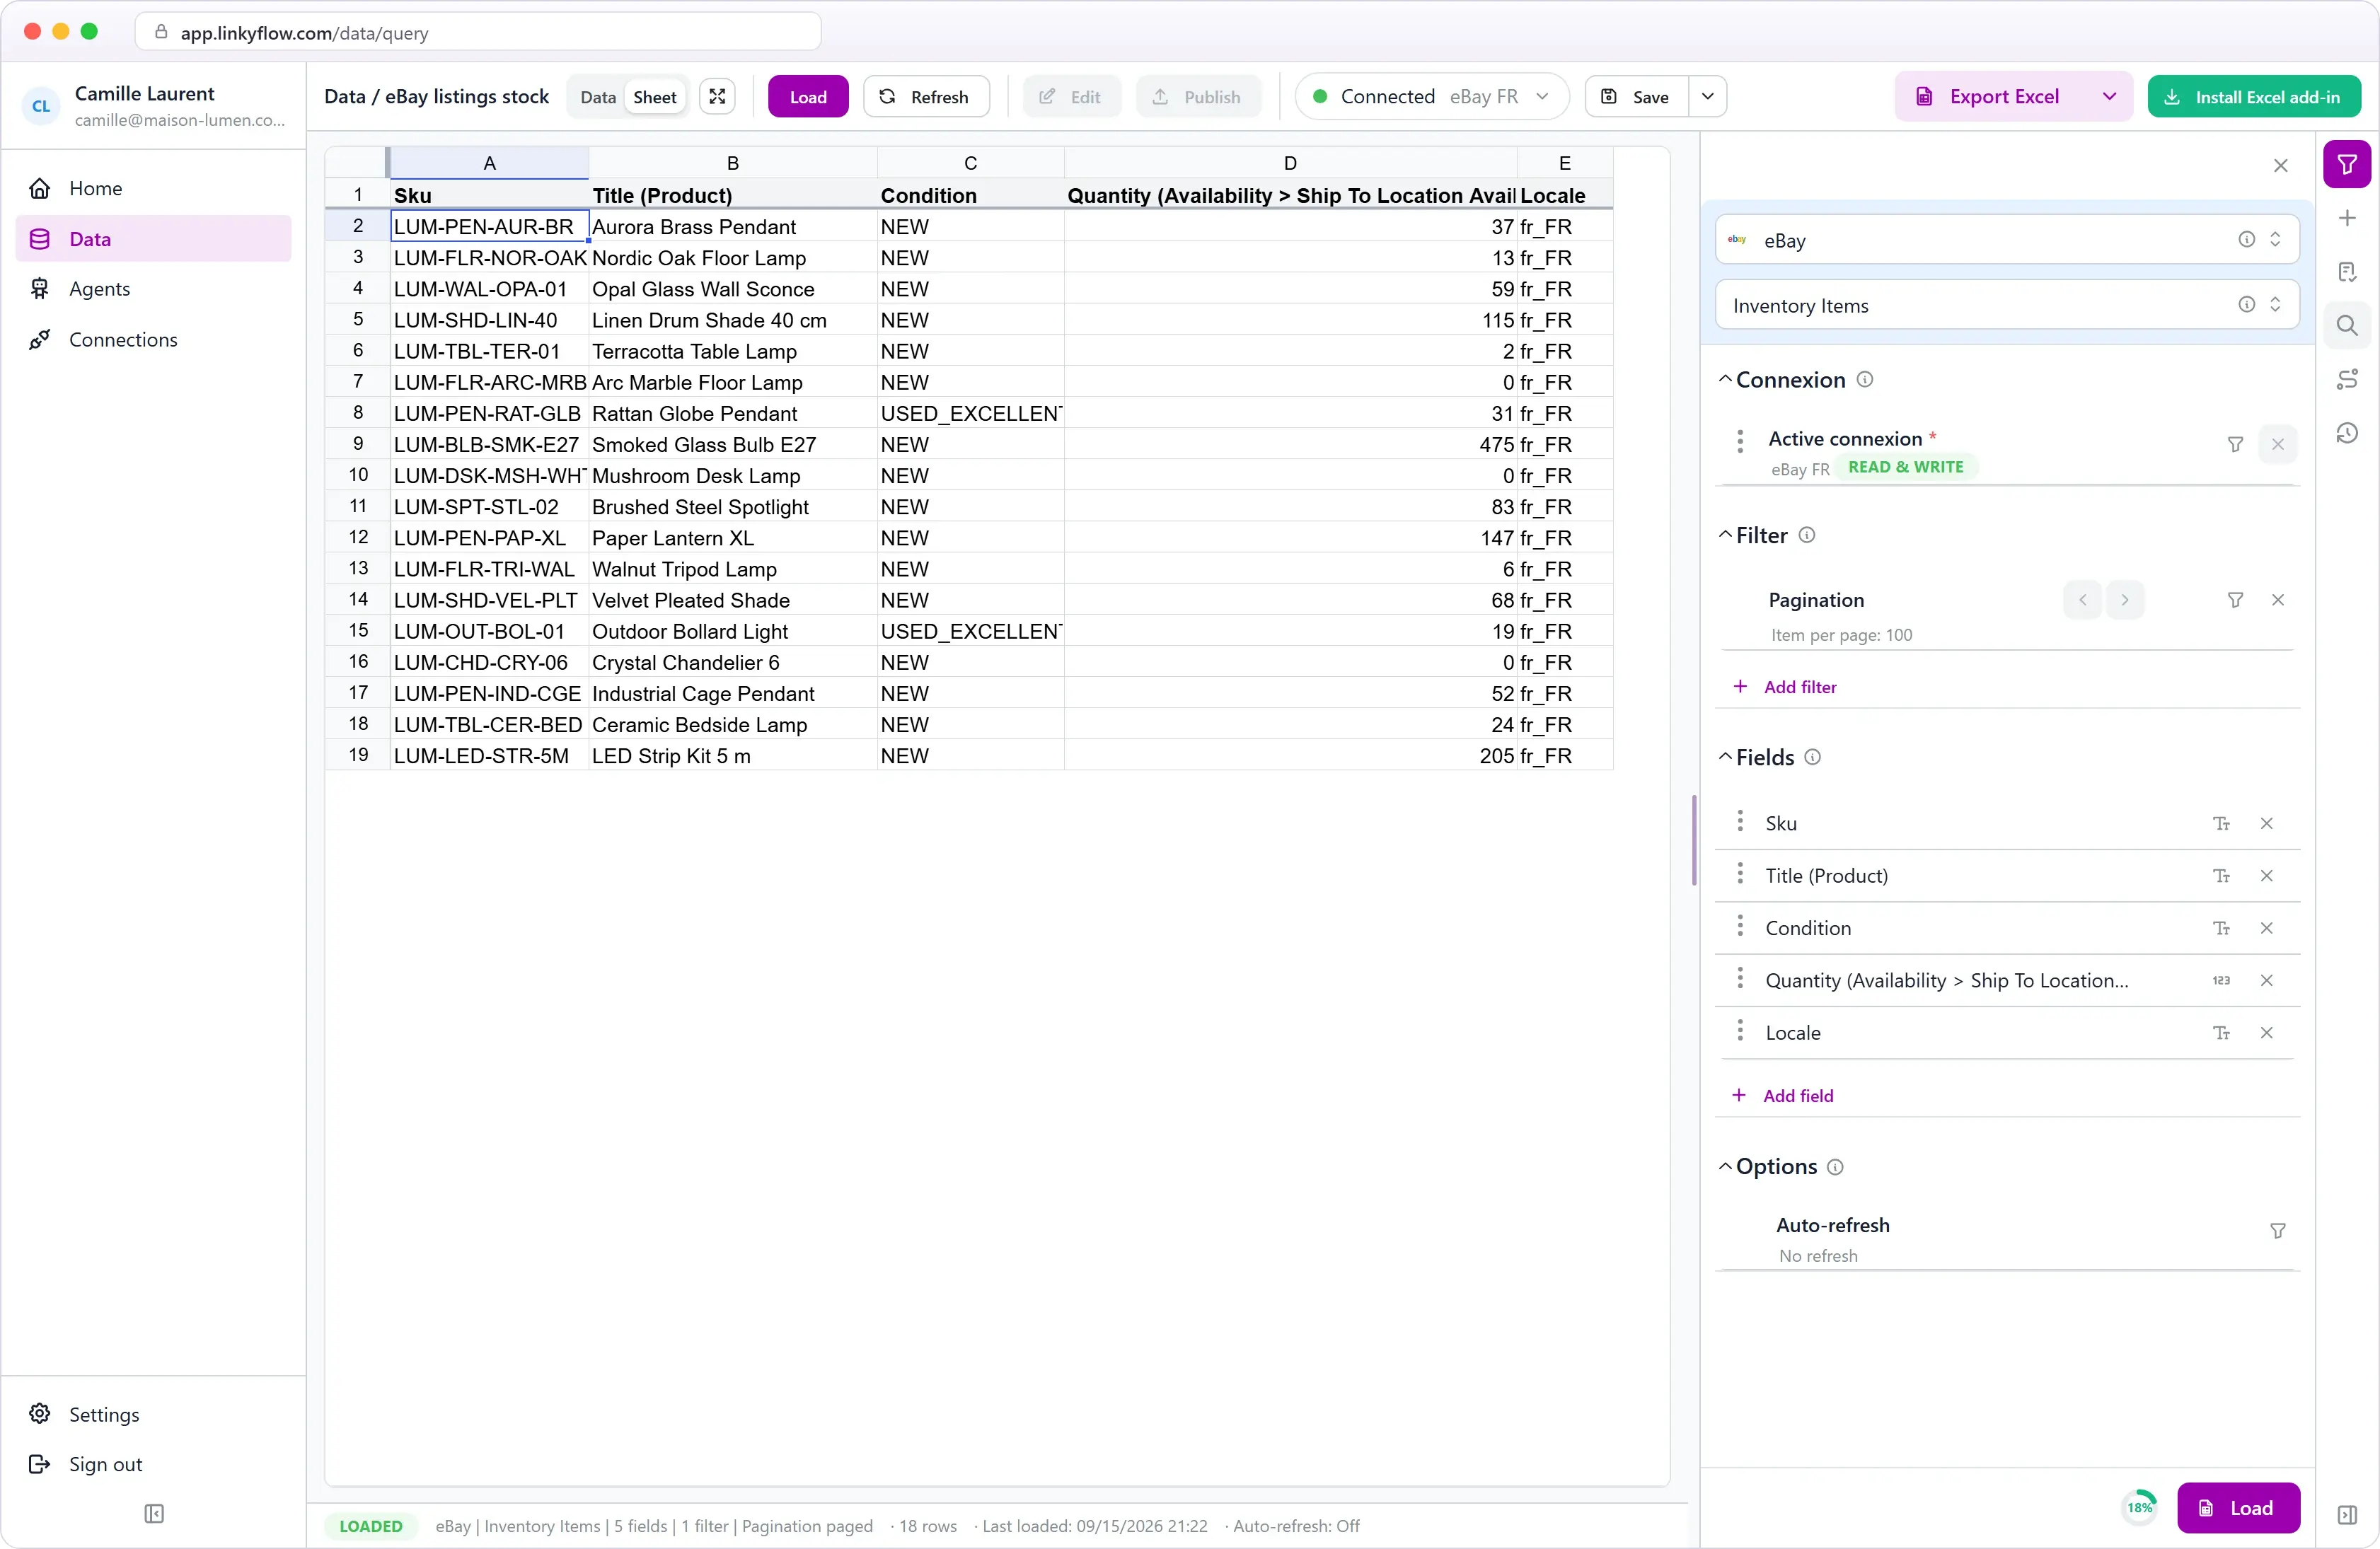Click the plus icon in right rail
The height and width of the screenshot is (1549, 2380).
pyautogui.click(x=2346, y=218)
